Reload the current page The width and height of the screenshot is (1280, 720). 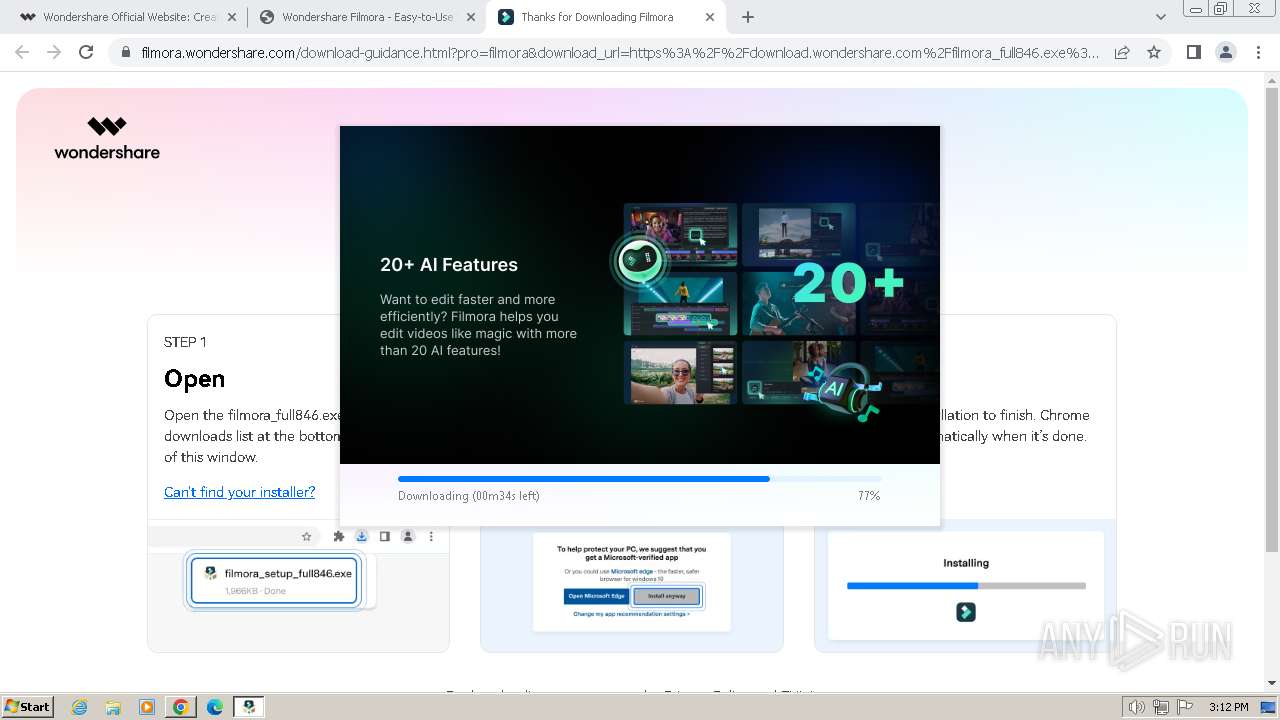(86, 52)
